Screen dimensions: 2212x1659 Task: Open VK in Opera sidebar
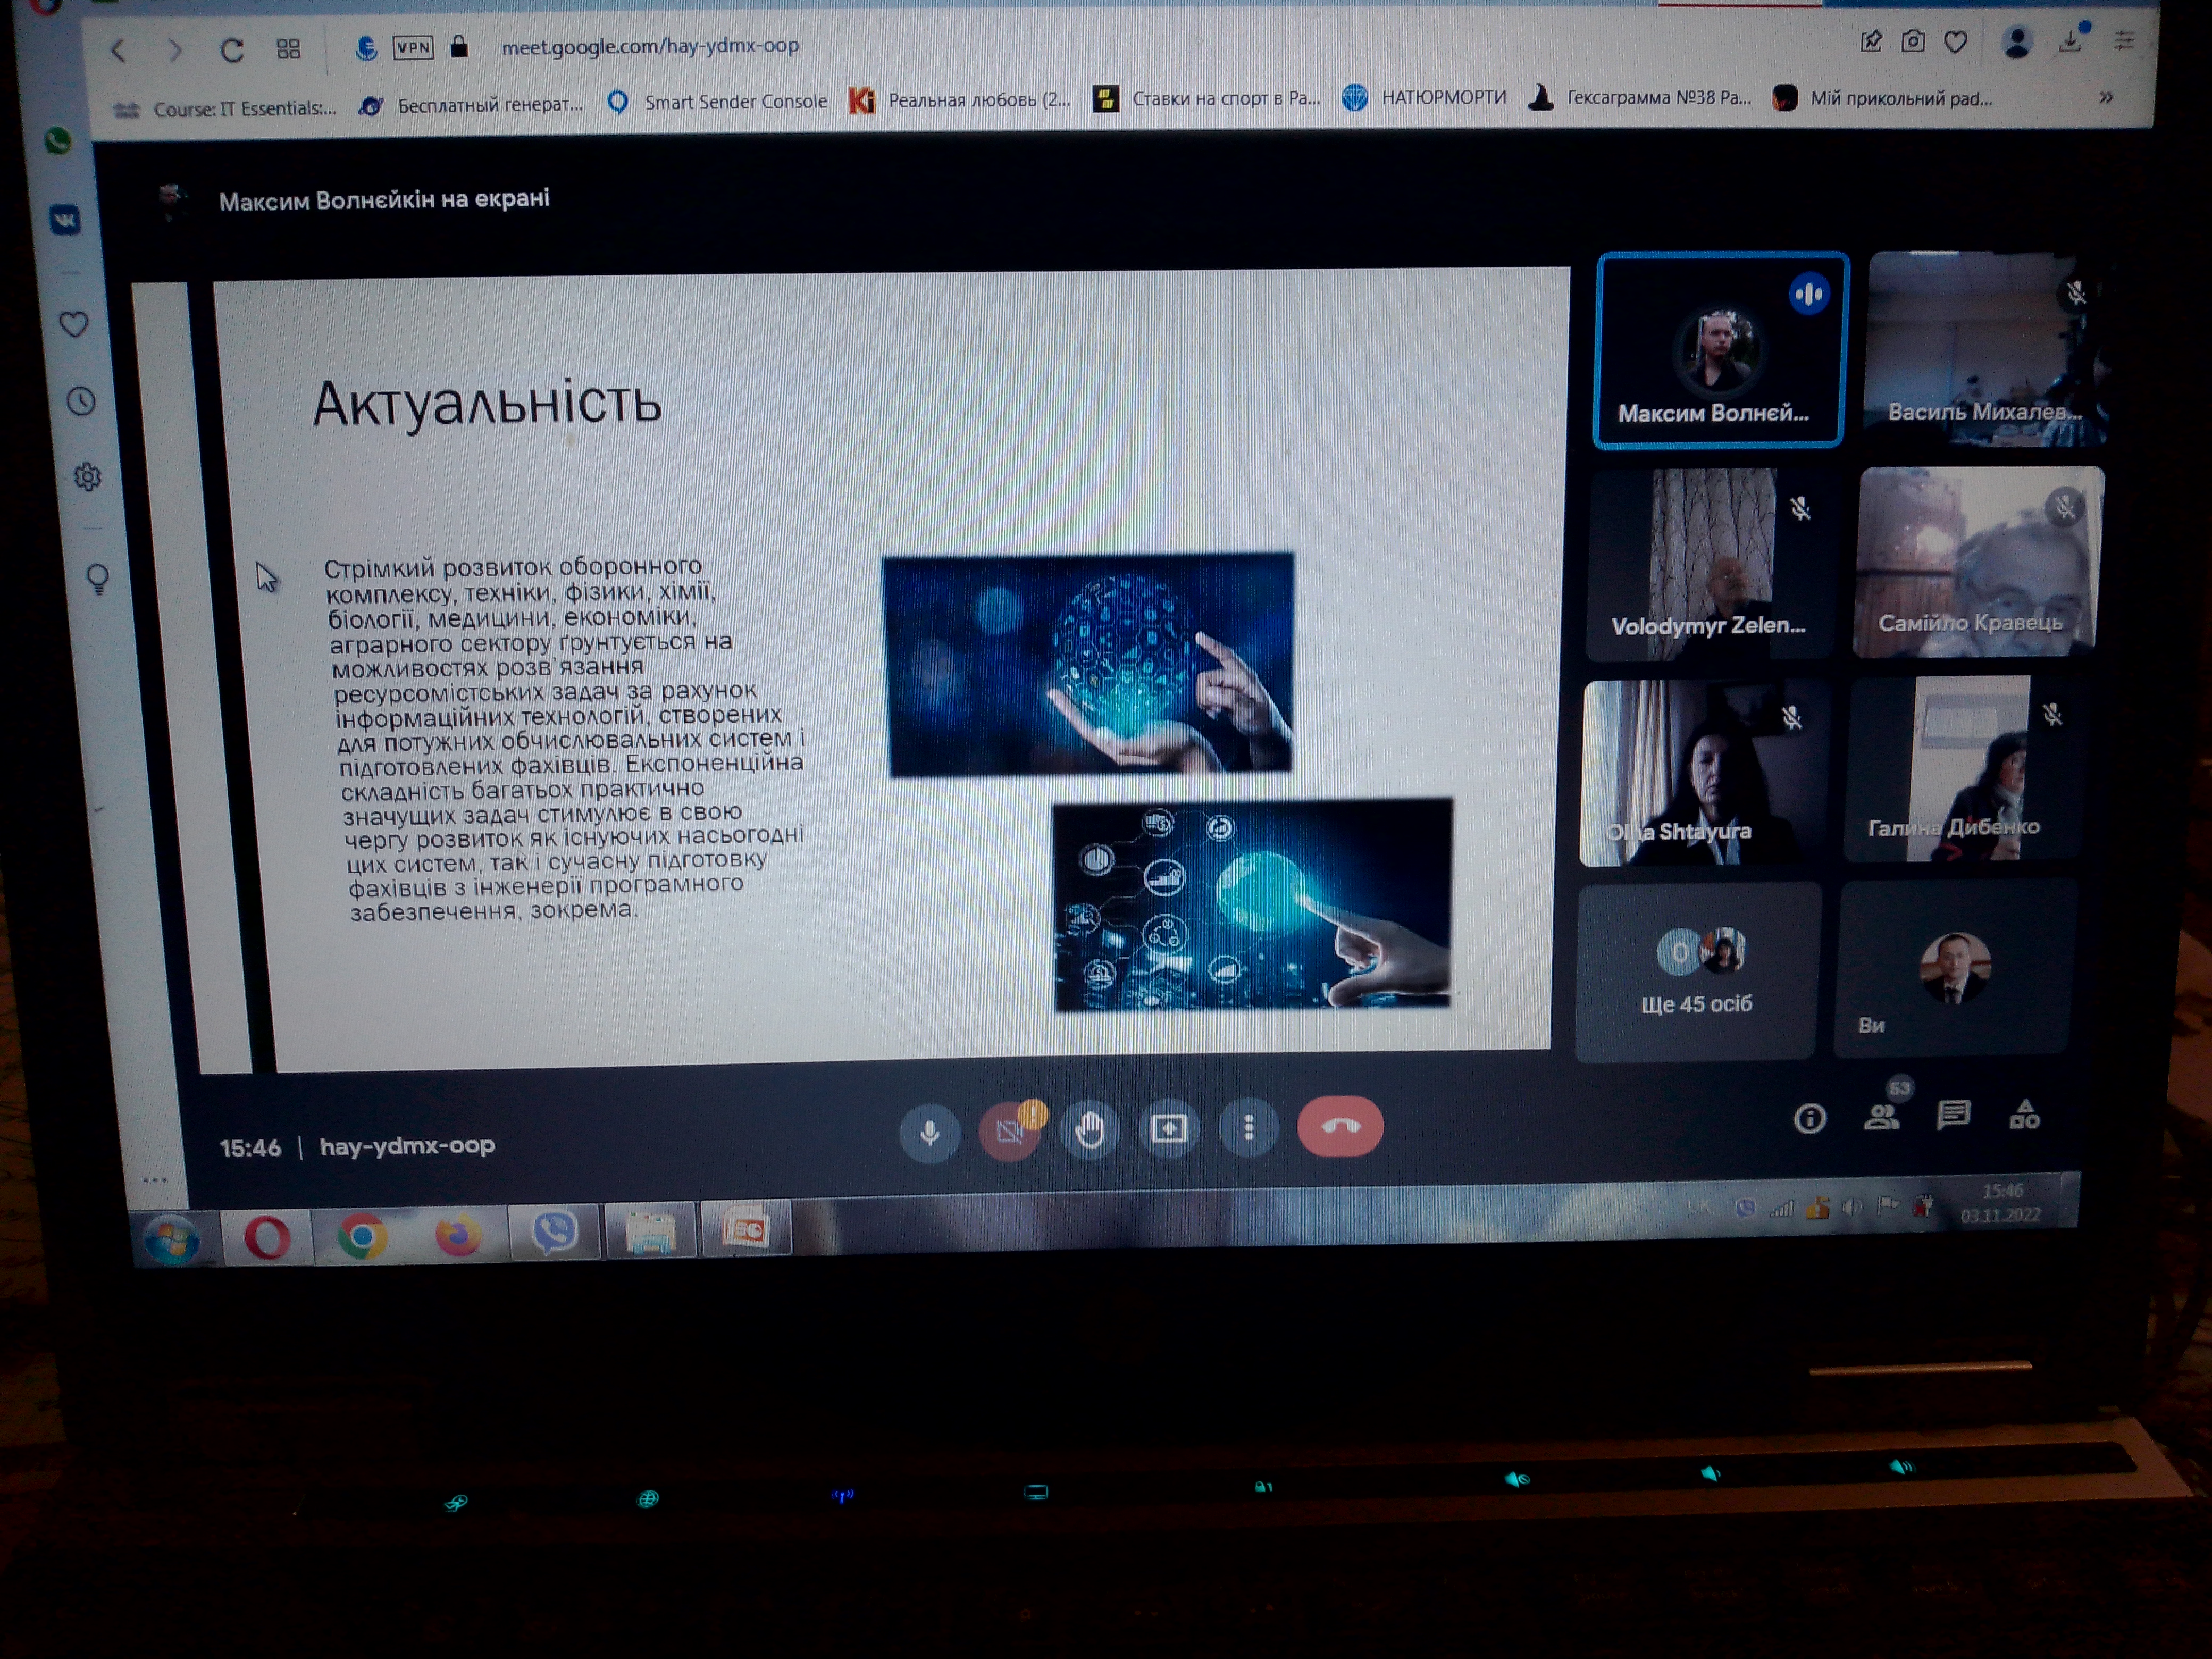pyautogui.click(x=65, y=219)
